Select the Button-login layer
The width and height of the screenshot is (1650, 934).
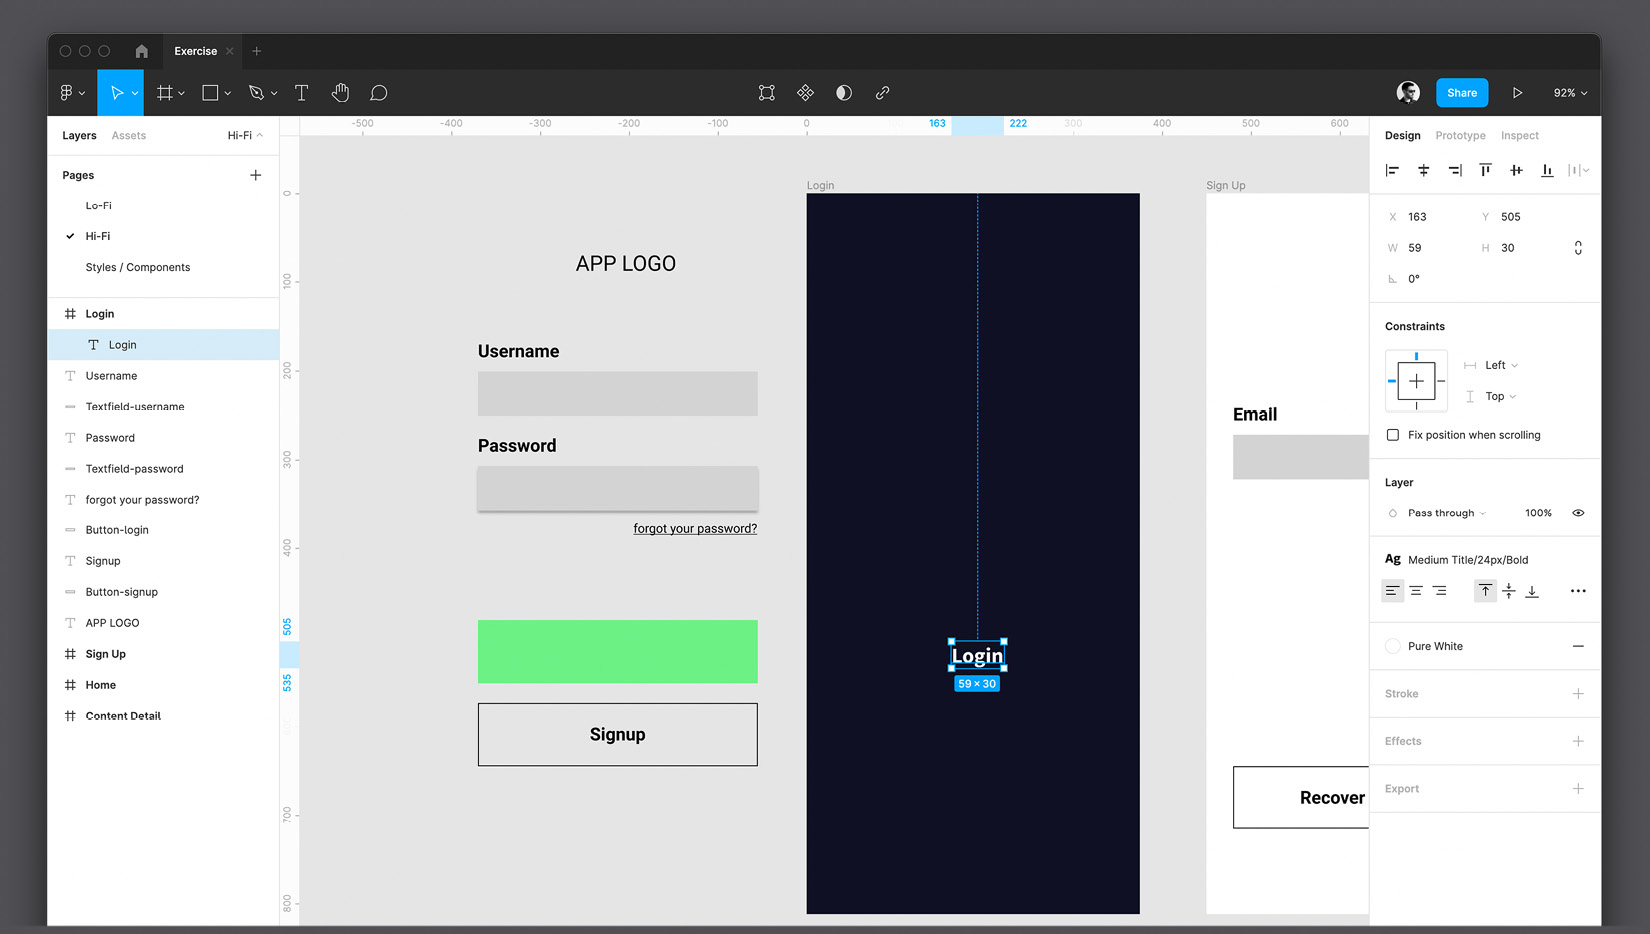(116, 529)
